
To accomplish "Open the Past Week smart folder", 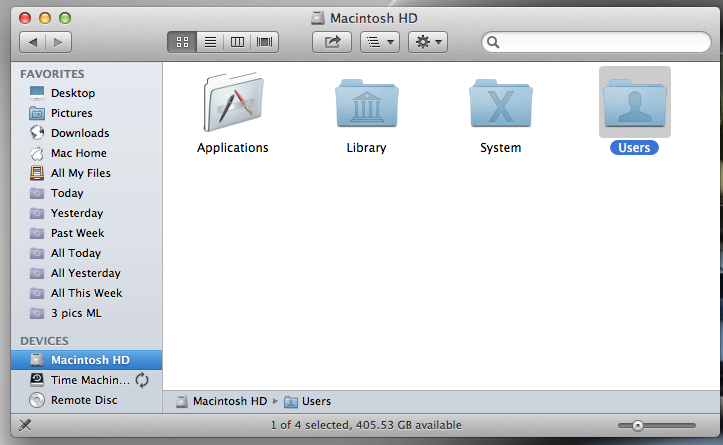I will (x=87, y=233).
